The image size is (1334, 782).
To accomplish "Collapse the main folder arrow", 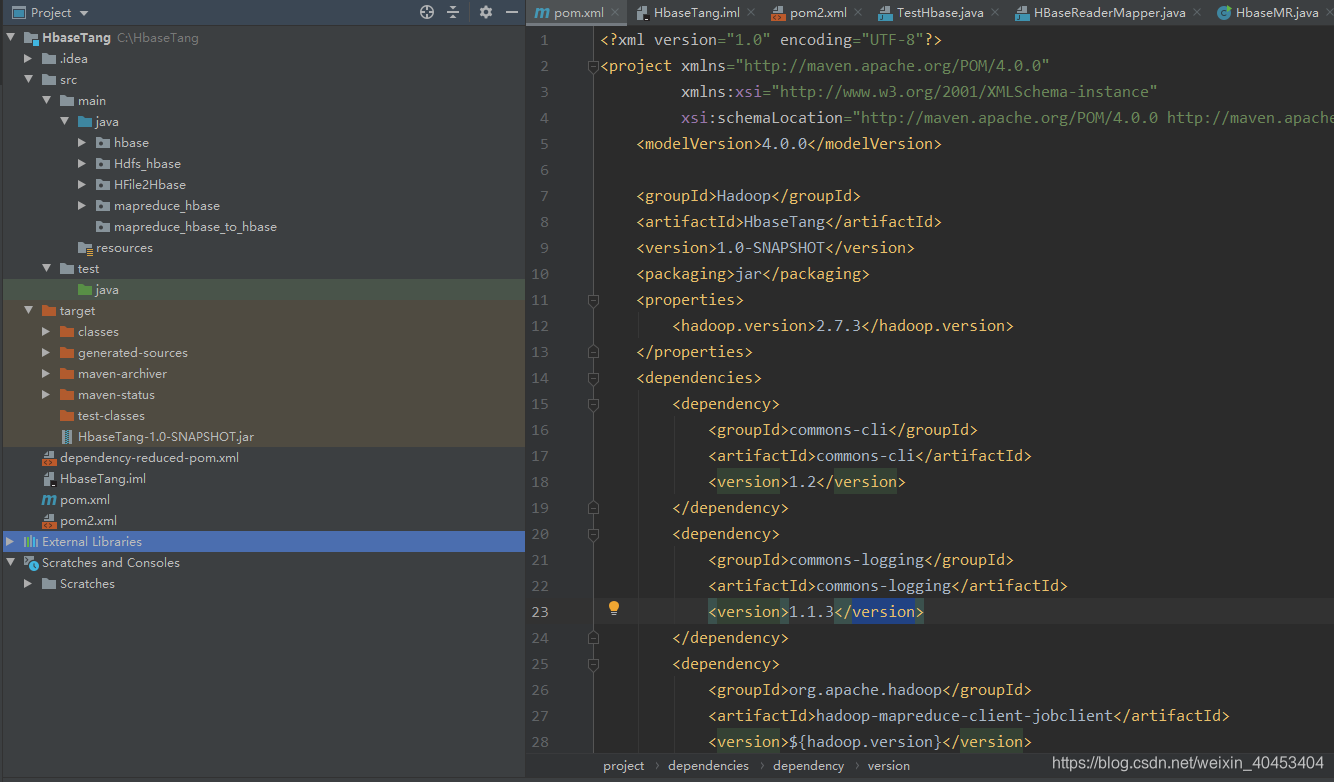I will click(47, 101).
